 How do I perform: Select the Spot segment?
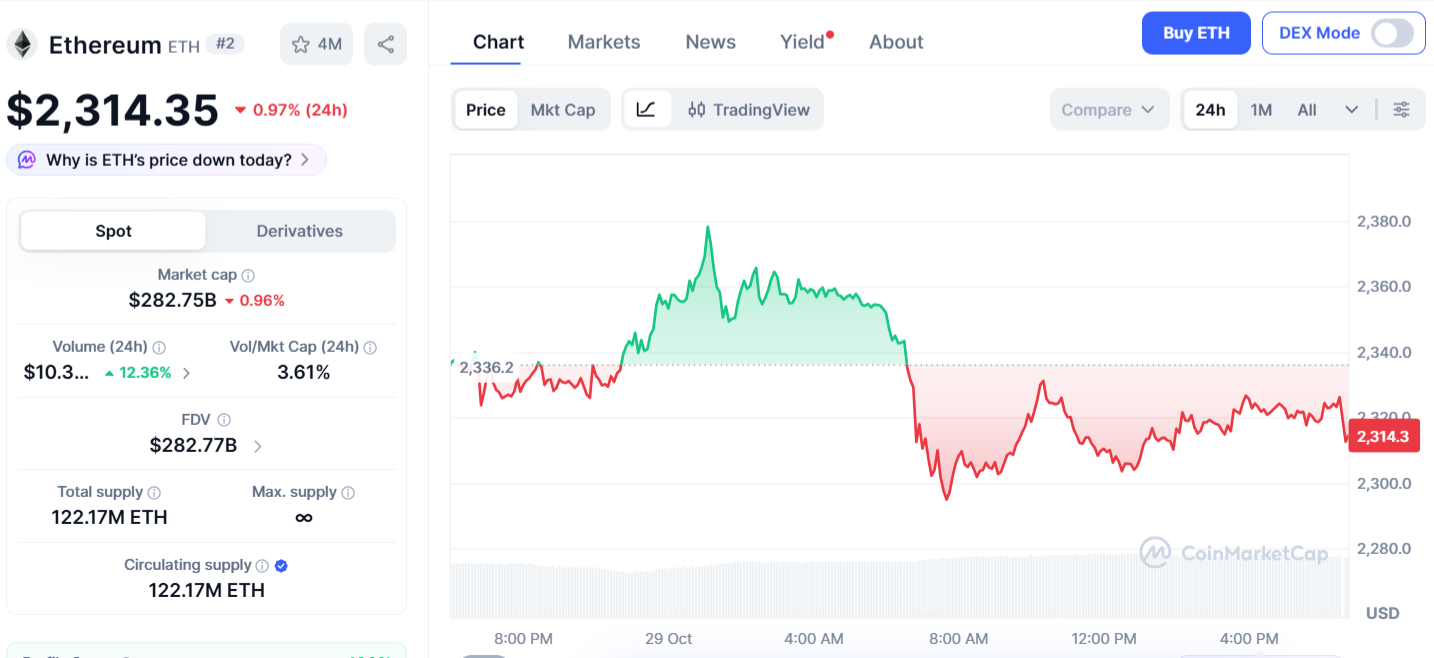coord(113,231)
